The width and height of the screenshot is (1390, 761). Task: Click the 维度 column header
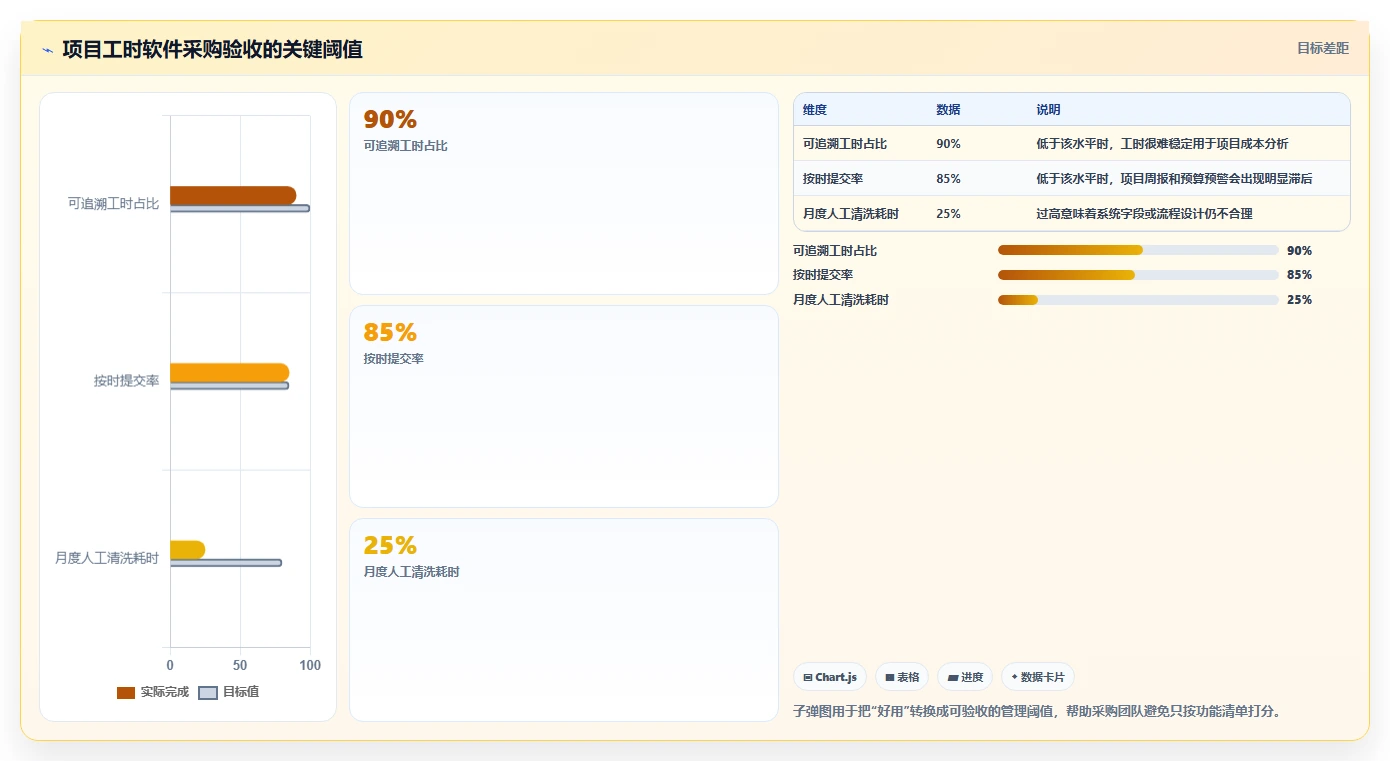[815, 110]
